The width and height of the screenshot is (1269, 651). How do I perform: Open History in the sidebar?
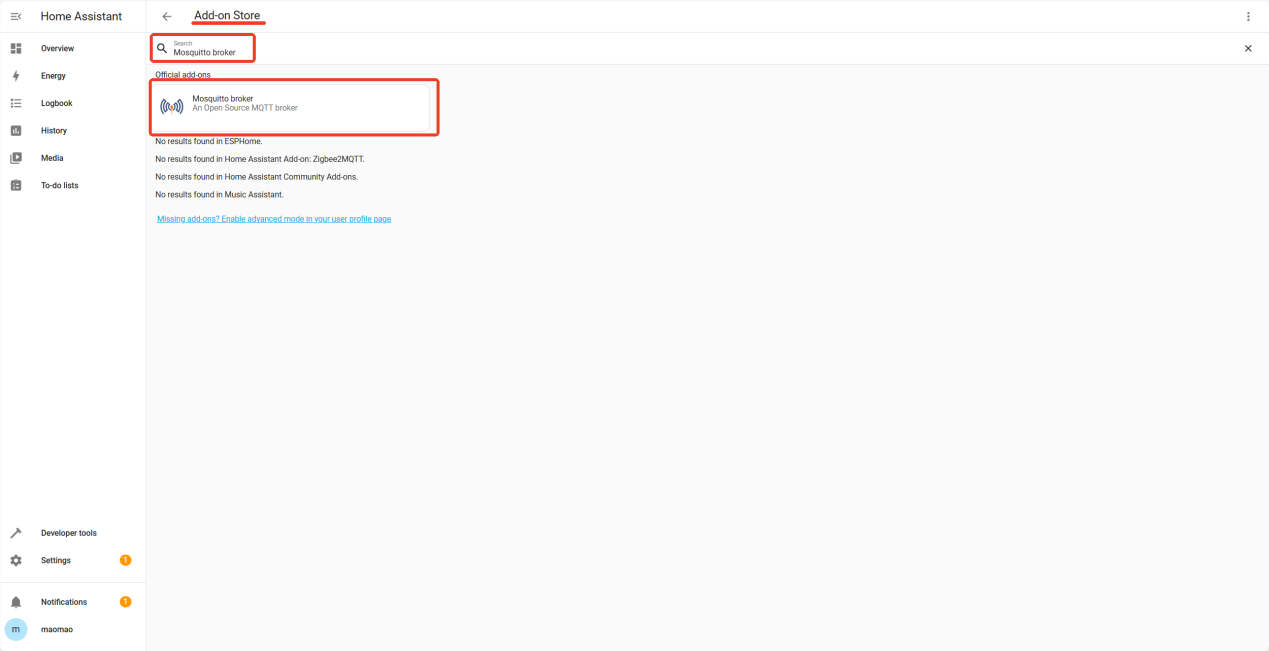pos(73,131)
